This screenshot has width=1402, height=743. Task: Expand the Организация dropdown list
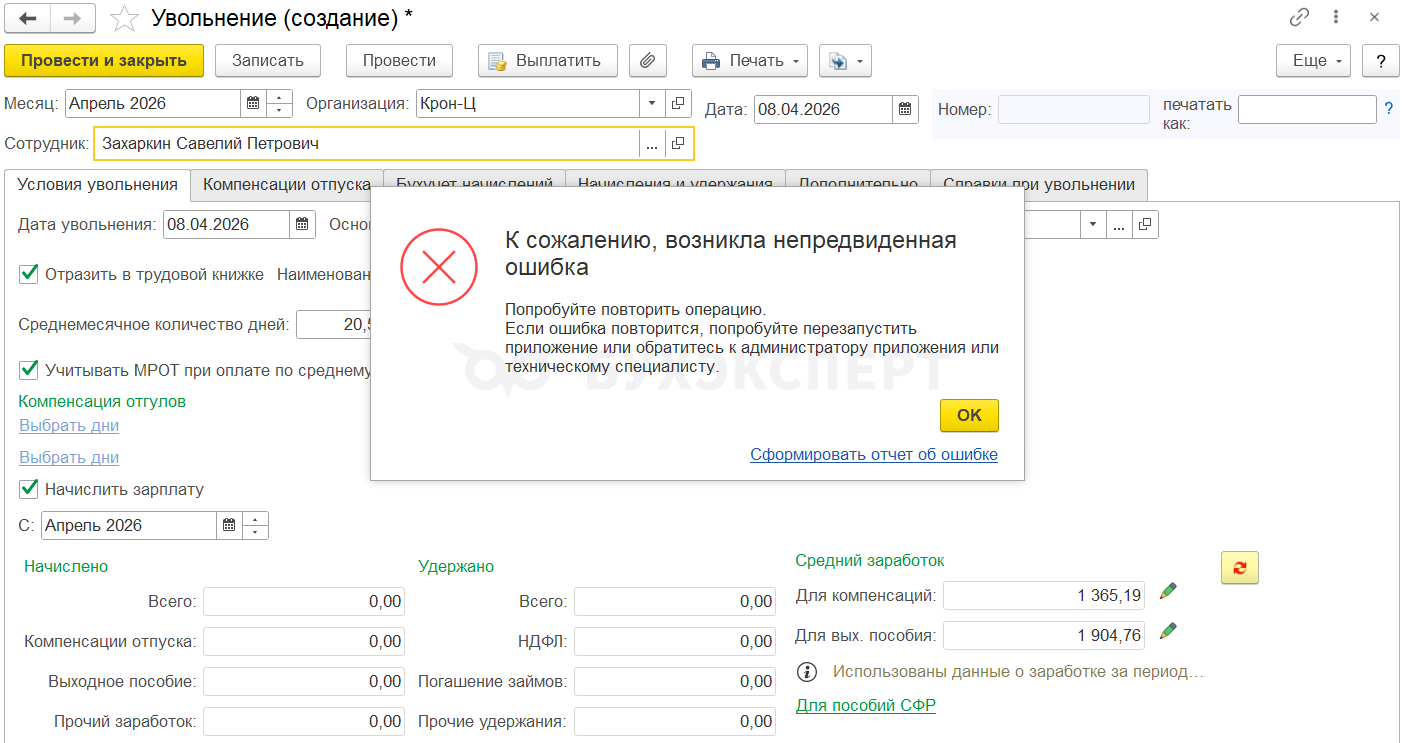652,103
